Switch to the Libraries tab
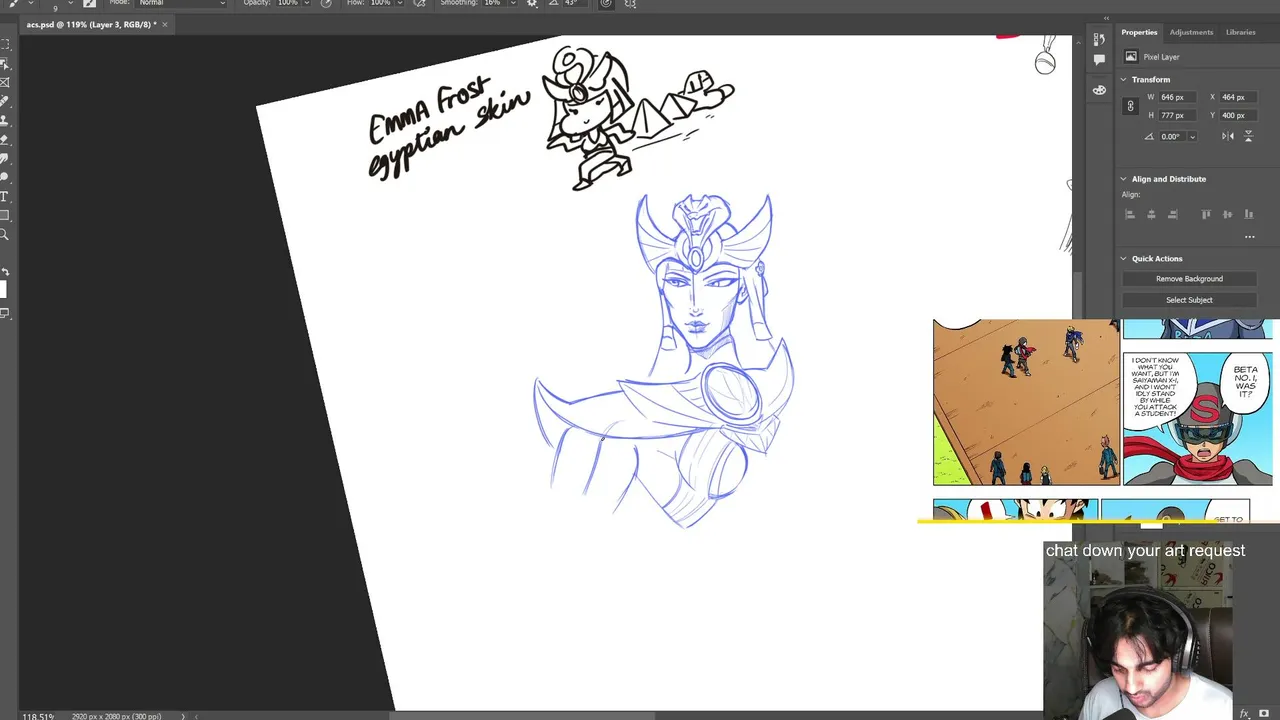Screen dimensions: 1280x720 pyautogui.click(x=1240, y=32)
